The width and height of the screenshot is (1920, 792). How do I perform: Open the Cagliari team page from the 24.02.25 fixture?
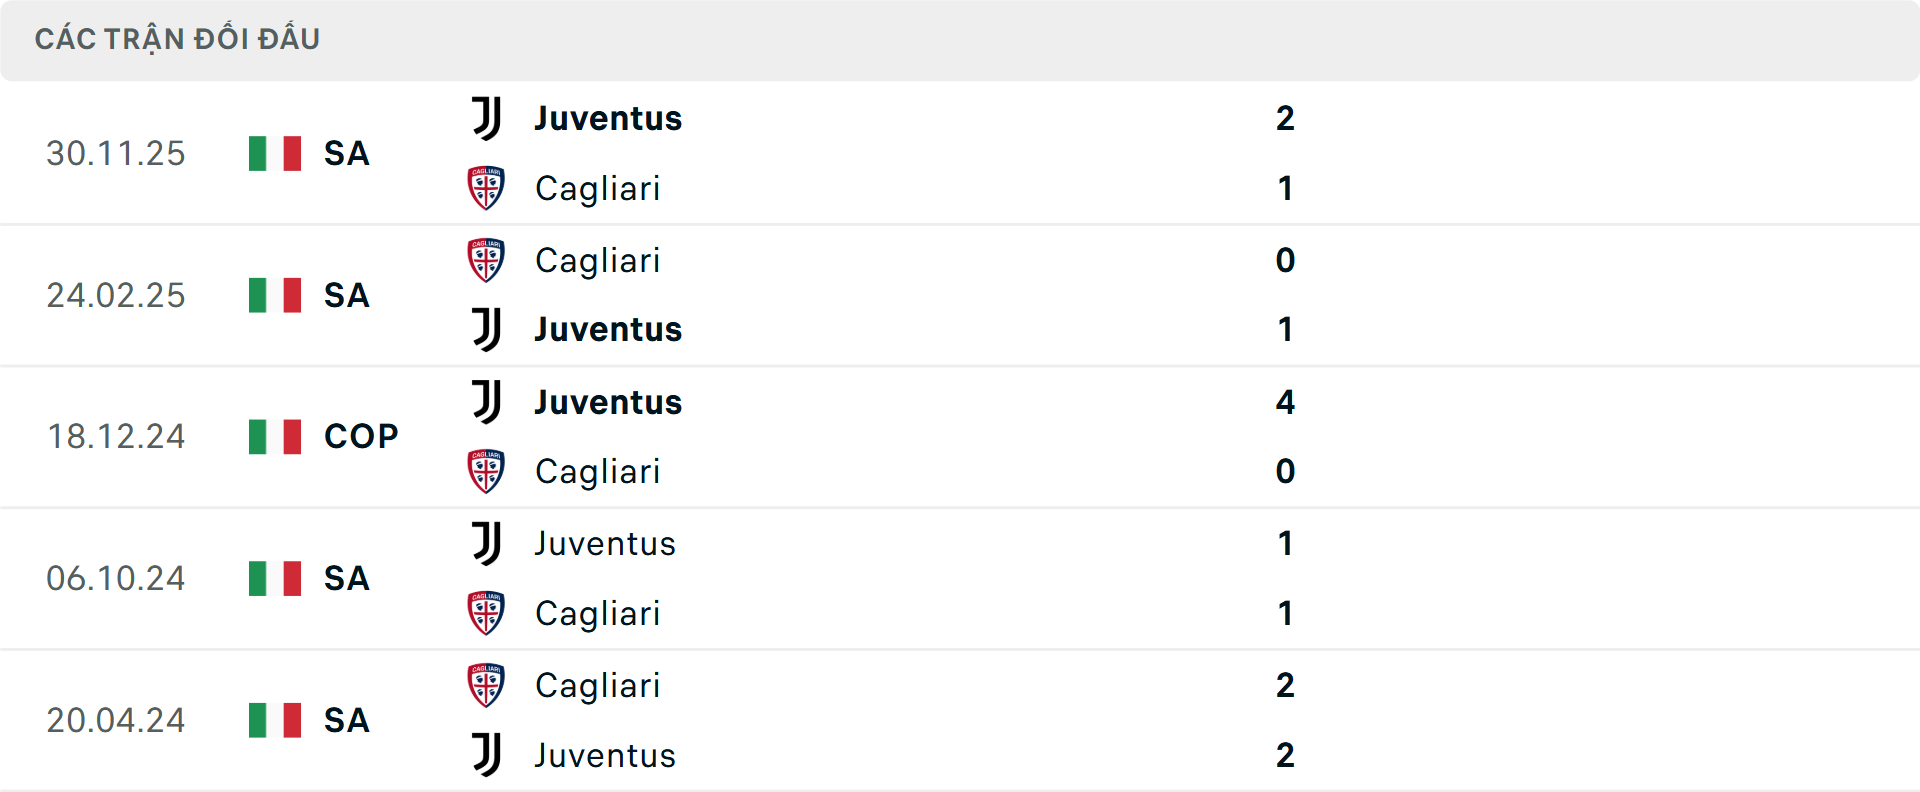pyautogui.click(x=597, y=260)
